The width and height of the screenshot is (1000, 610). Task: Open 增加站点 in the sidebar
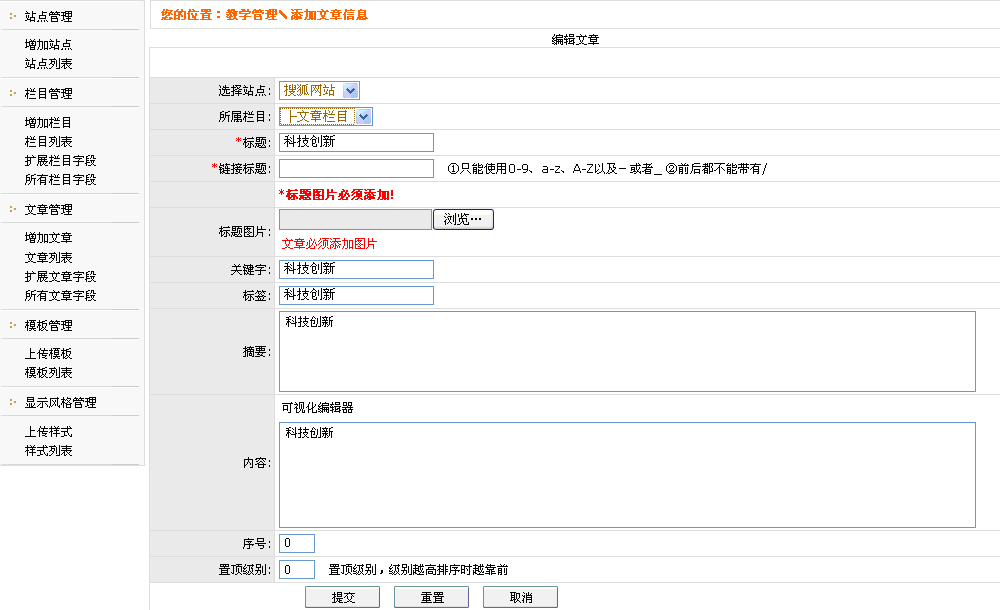48,45
